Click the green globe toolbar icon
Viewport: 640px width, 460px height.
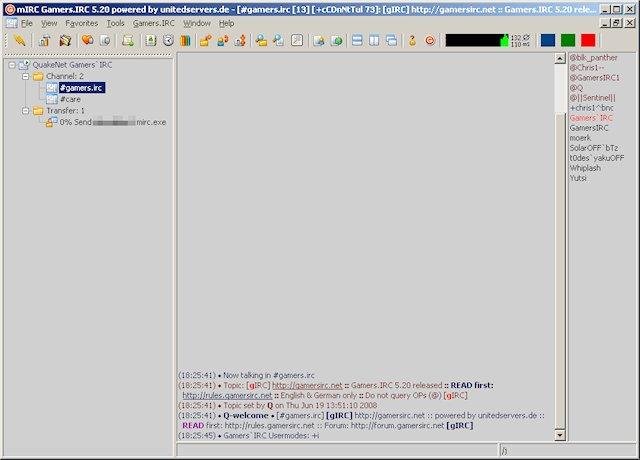point(336,40)
